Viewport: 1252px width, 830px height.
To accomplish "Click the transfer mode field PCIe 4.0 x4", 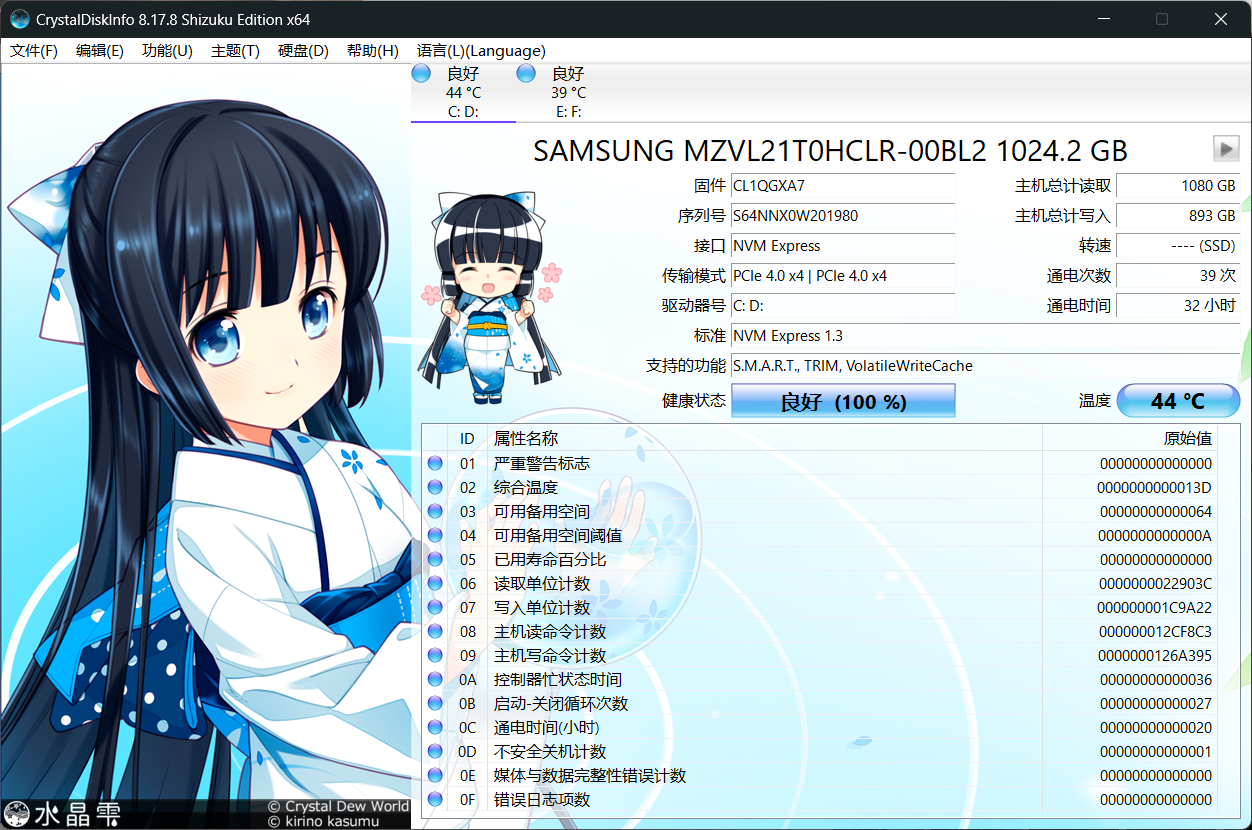I will [842, 276].
